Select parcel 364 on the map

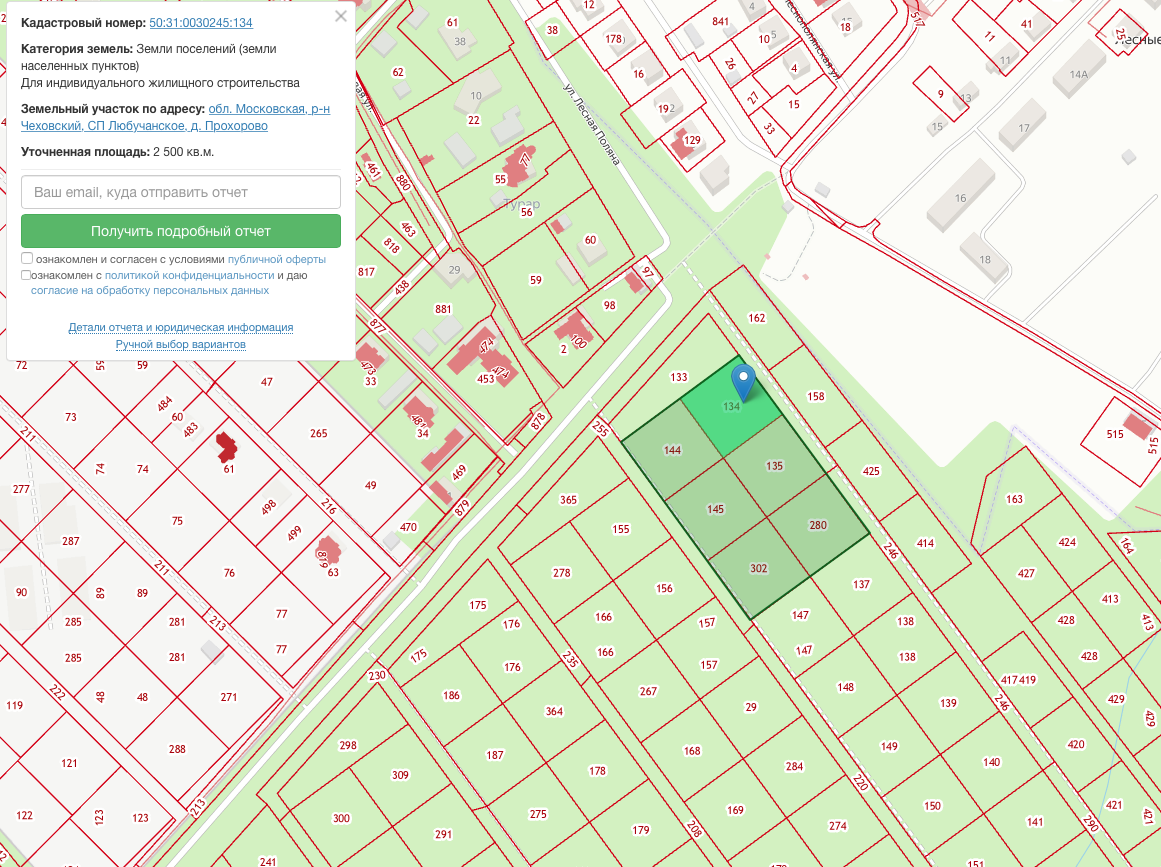(x=554, y=711)
